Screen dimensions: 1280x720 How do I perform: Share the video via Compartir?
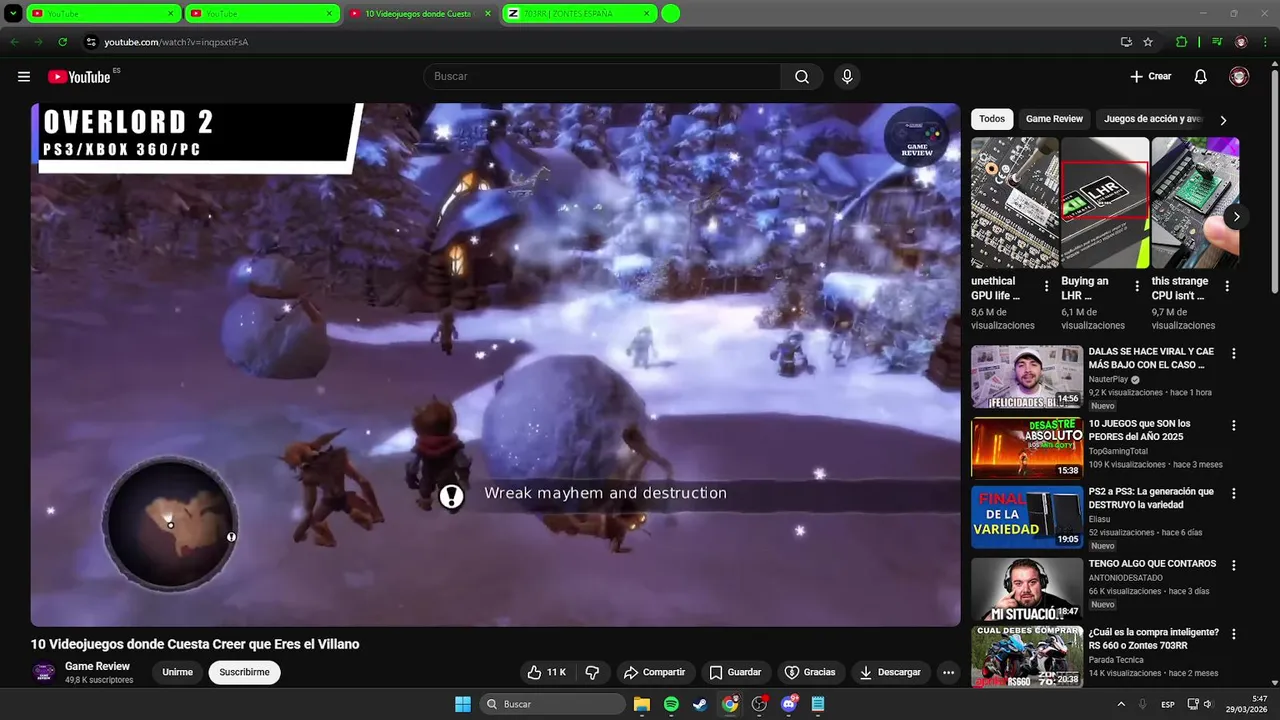point(654,672)
